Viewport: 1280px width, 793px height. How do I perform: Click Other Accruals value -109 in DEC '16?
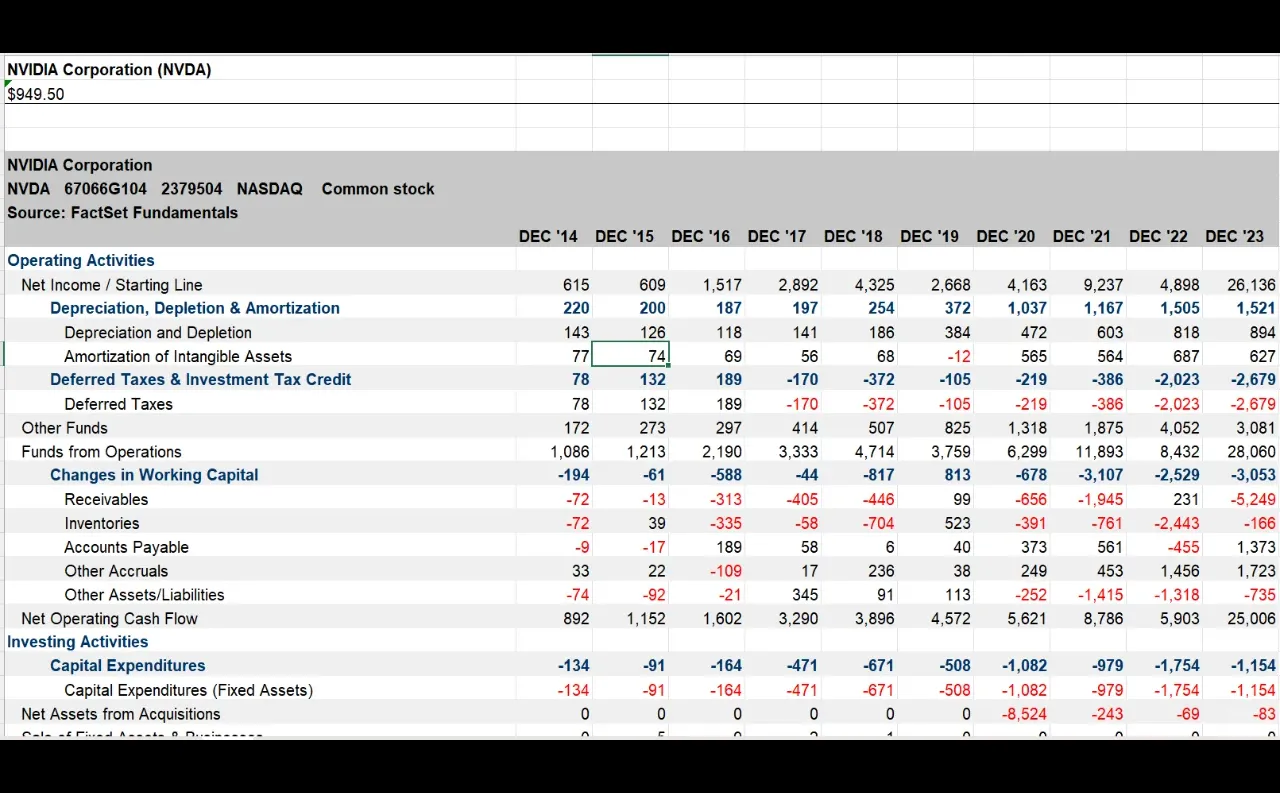pos(725,571)
